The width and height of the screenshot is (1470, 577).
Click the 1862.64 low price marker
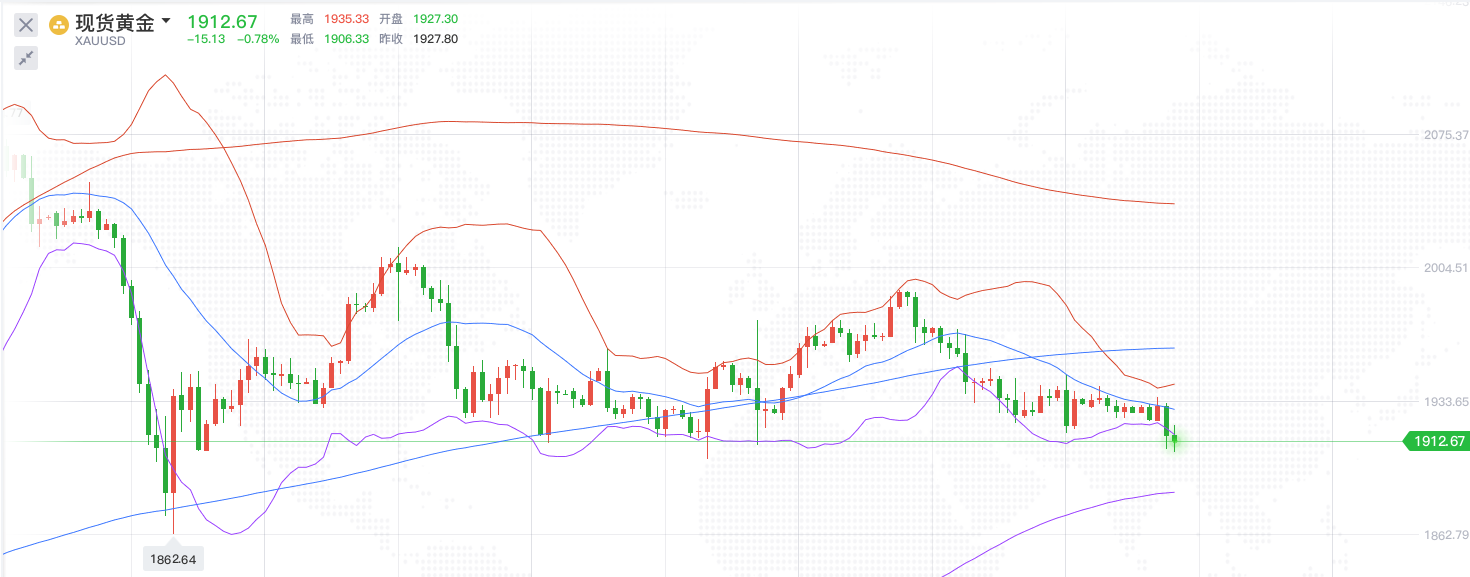click(174, 558)
